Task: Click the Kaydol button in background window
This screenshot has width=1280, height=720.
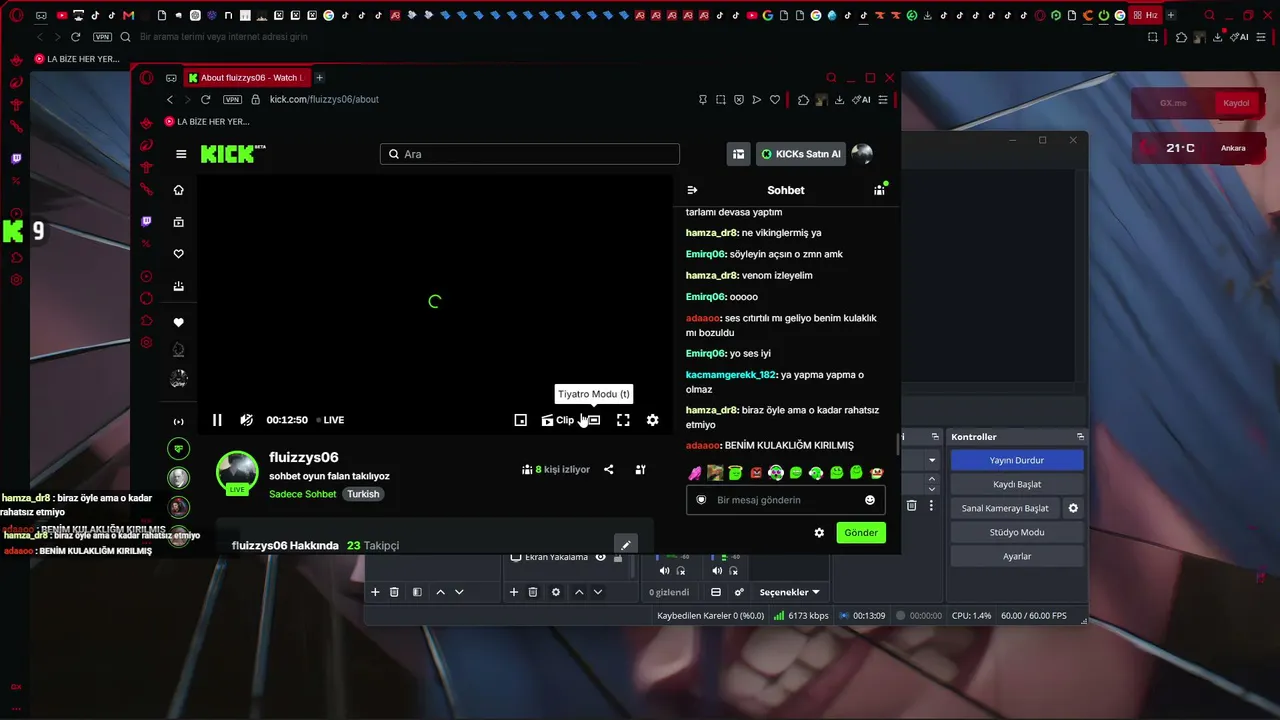Action: (x=1236, y=103)
